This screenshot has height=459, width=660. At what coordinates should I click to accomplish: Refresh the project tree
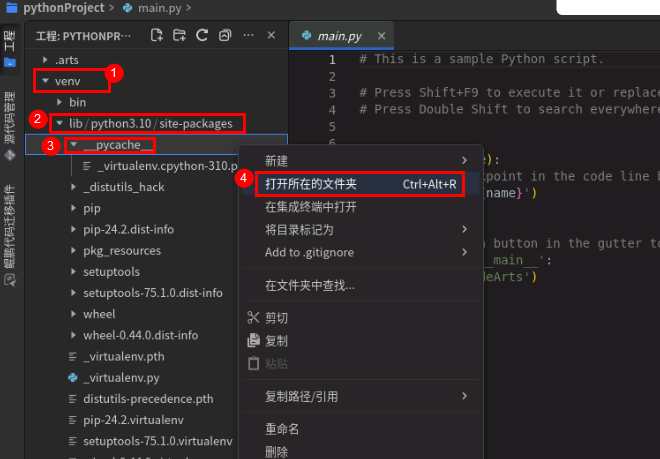[202, 35]
